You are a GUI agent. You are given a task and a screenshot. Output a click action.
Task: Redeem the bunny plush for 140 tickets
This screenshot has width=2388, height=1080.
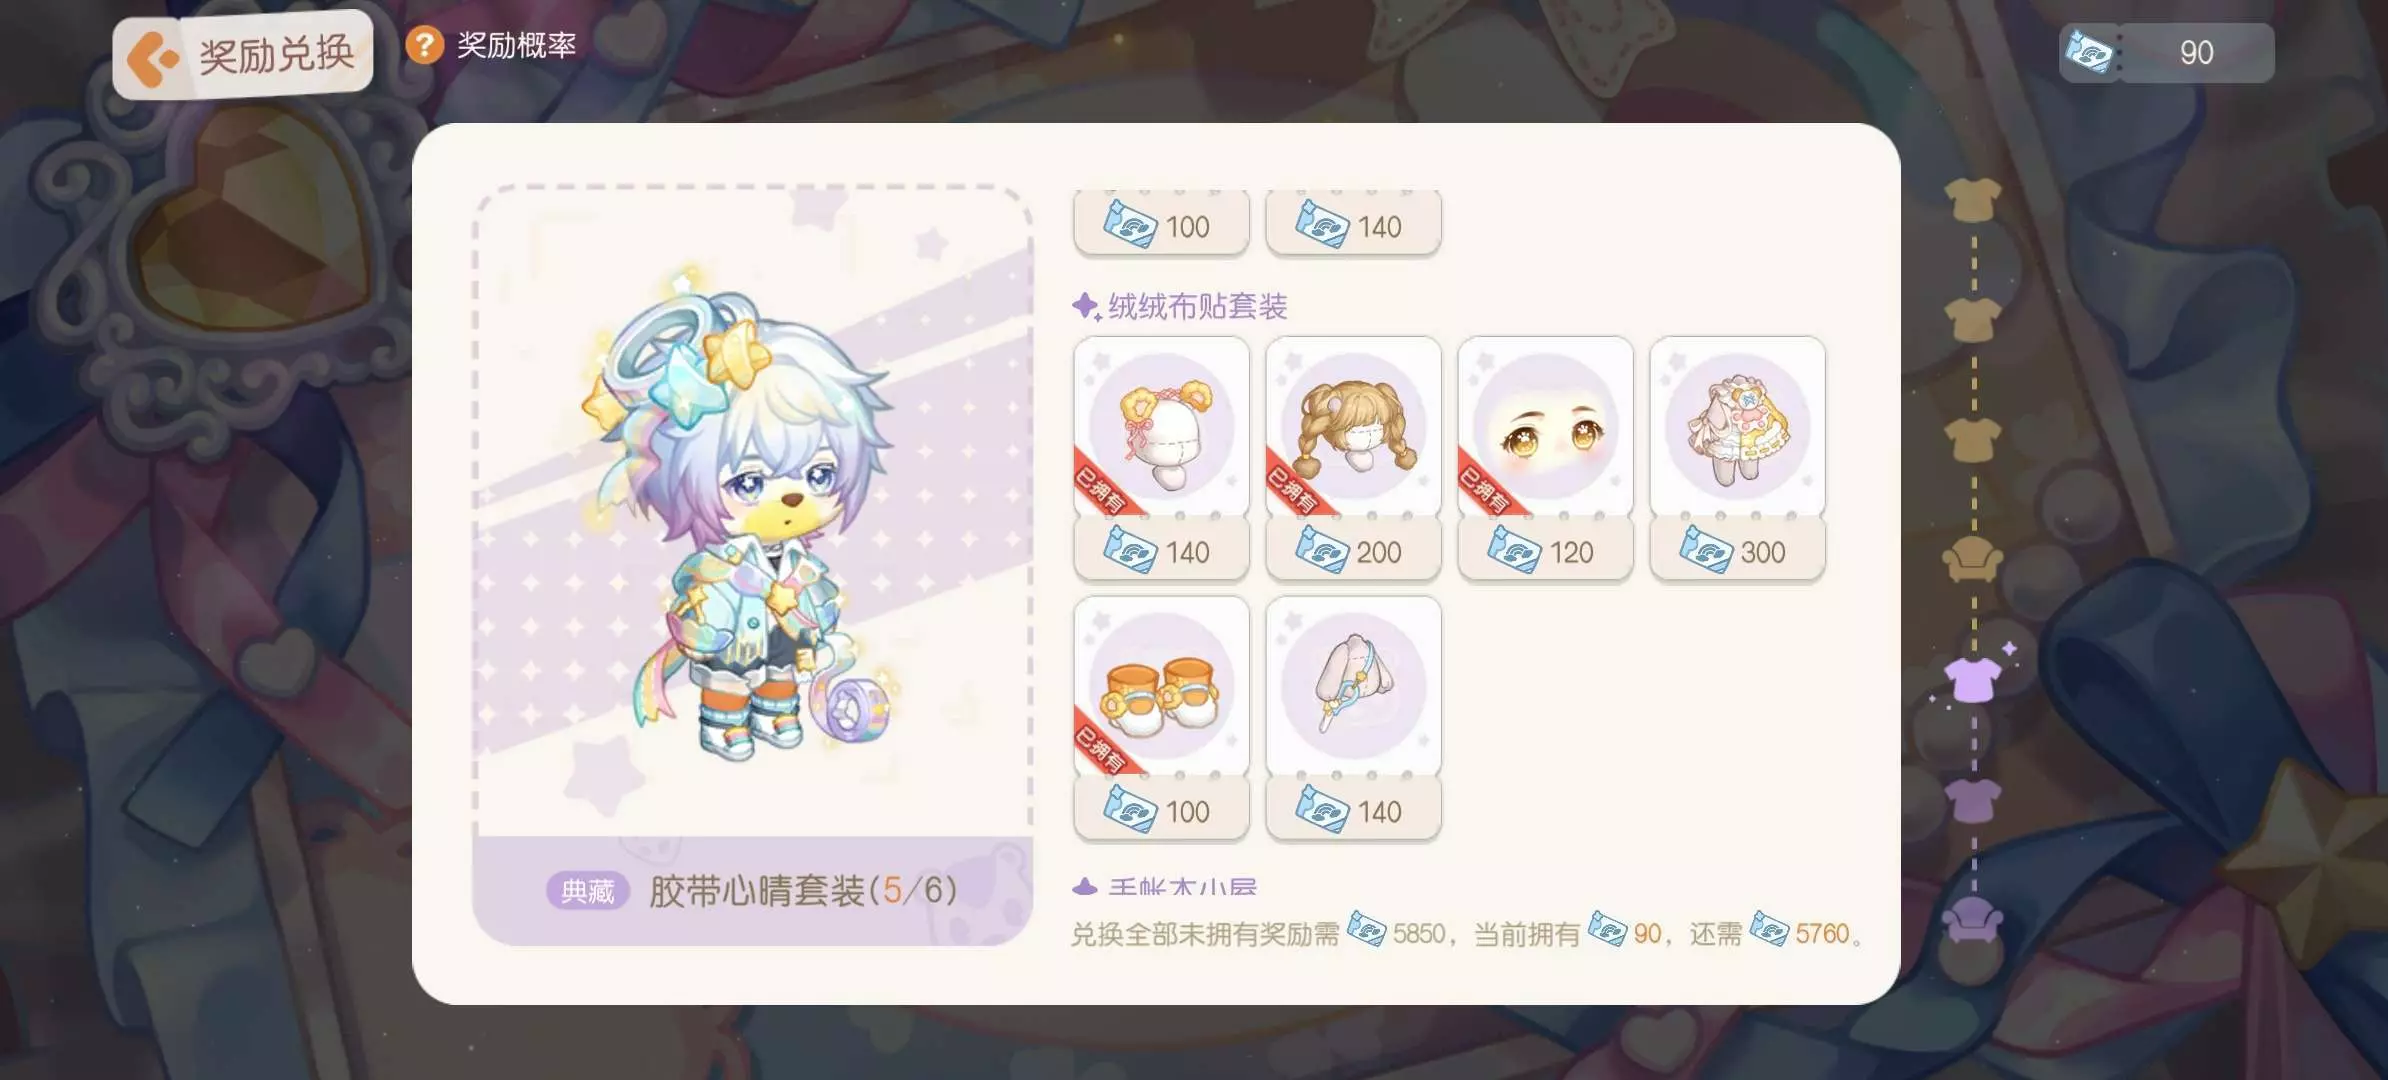(x=1353, y=811)
